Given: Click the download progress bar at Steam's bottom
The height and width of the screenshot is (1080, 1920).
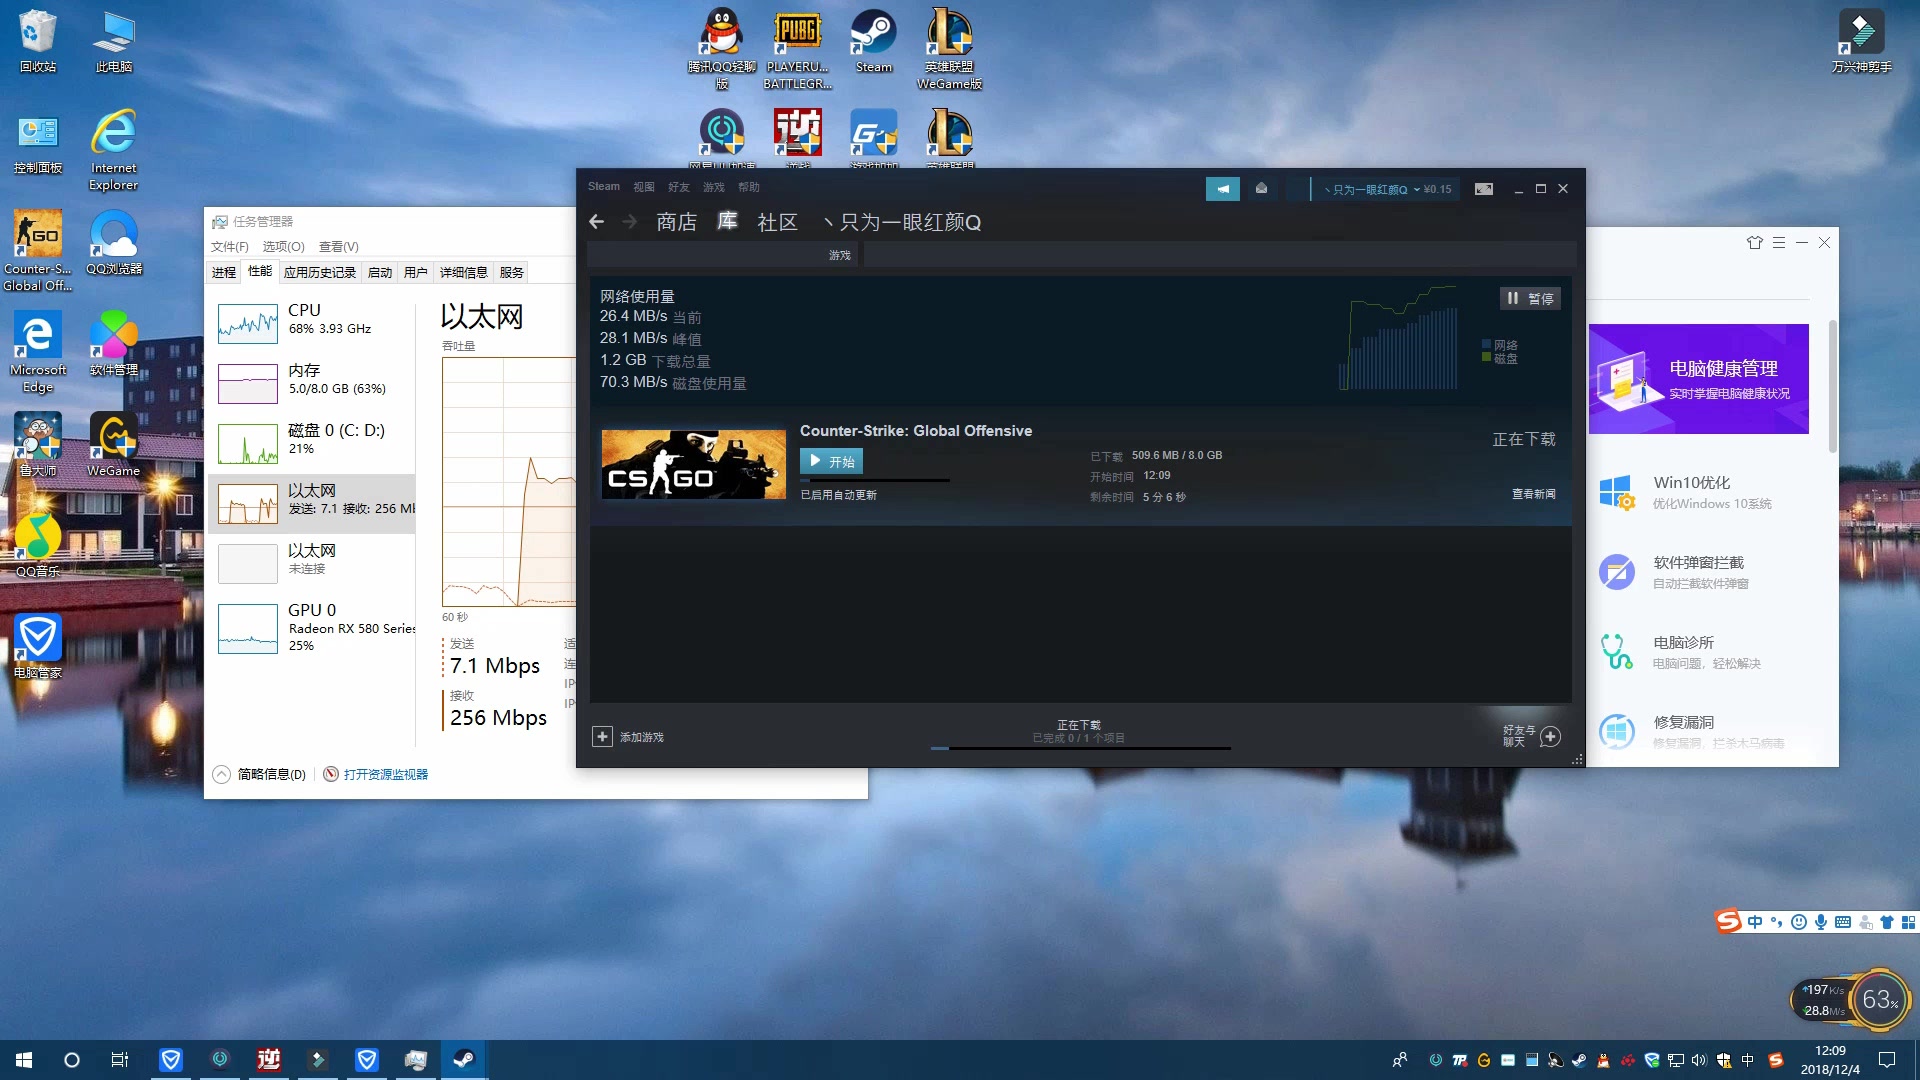Looking at the screenshot, I should click(1080, 748).
